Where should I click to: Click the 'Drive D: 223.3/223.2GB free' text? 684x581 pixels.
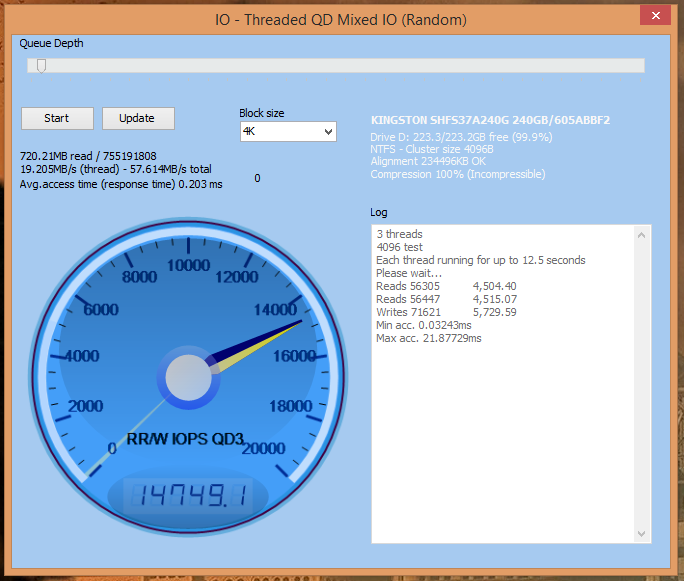[x=461, y=137]
